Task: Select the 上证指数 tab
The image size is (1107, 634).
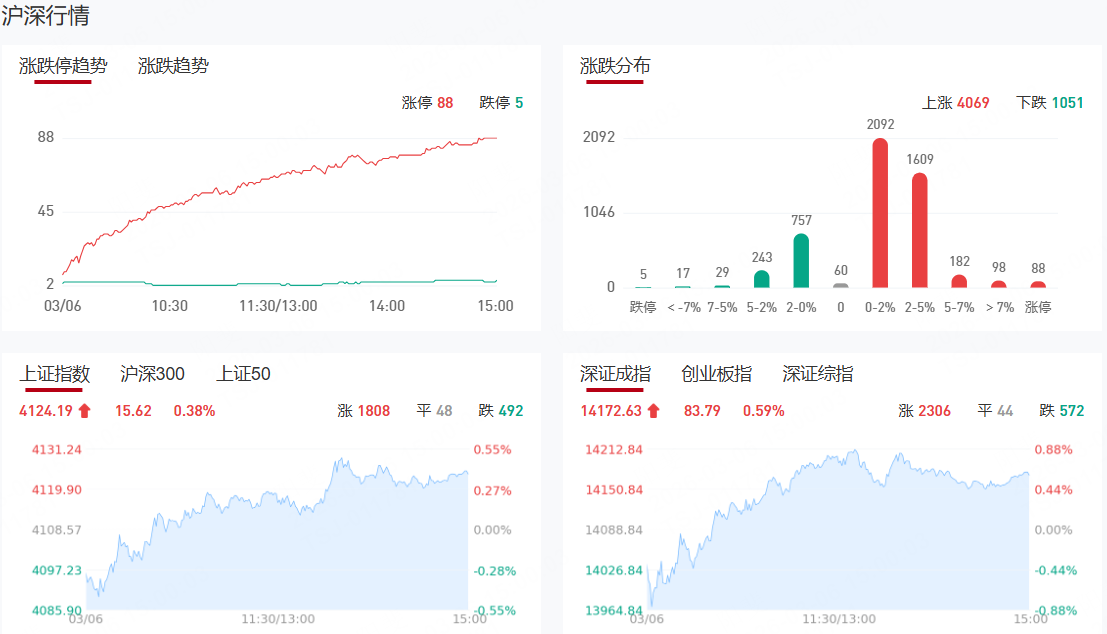Action: coord(55,374)
